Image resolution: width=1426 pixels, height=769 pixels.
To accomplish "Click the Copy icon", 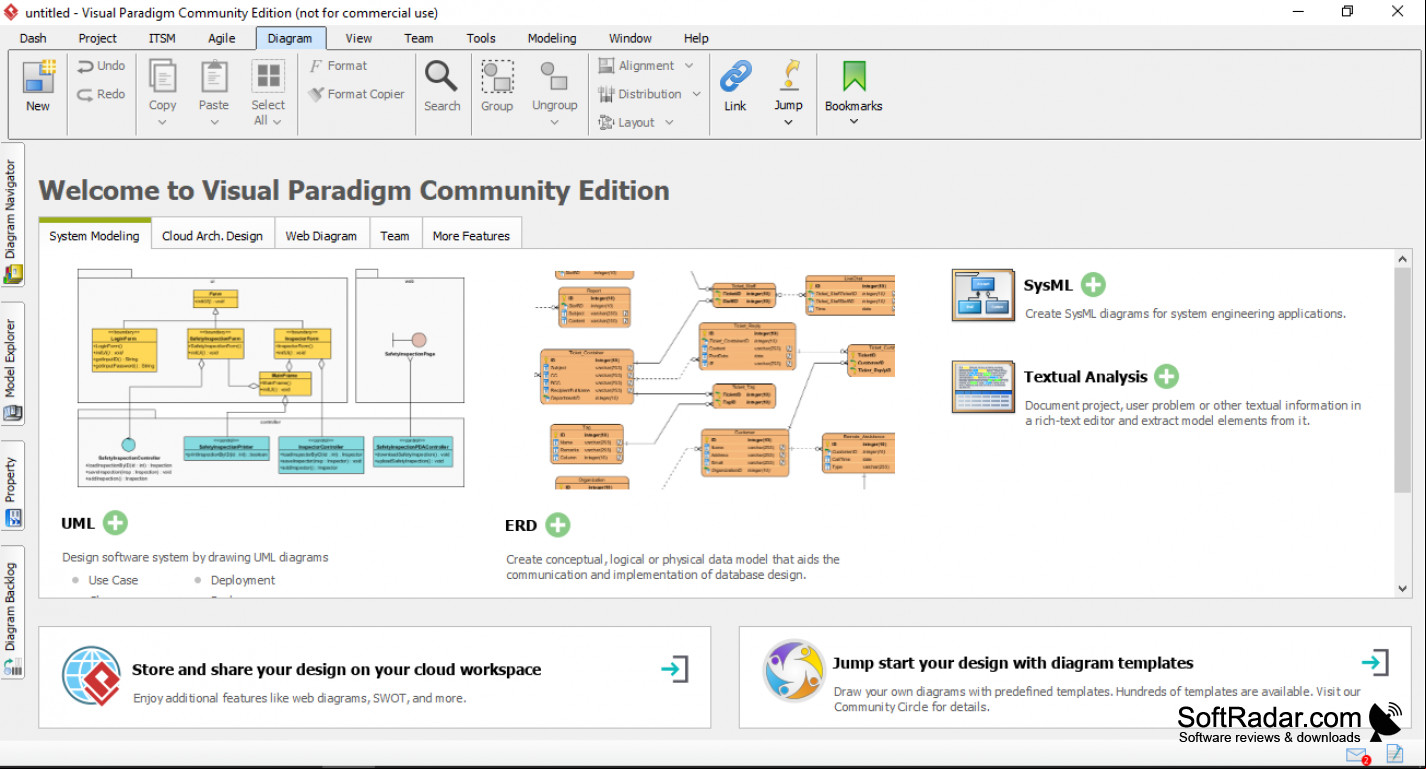I will [x=162, y=76].
